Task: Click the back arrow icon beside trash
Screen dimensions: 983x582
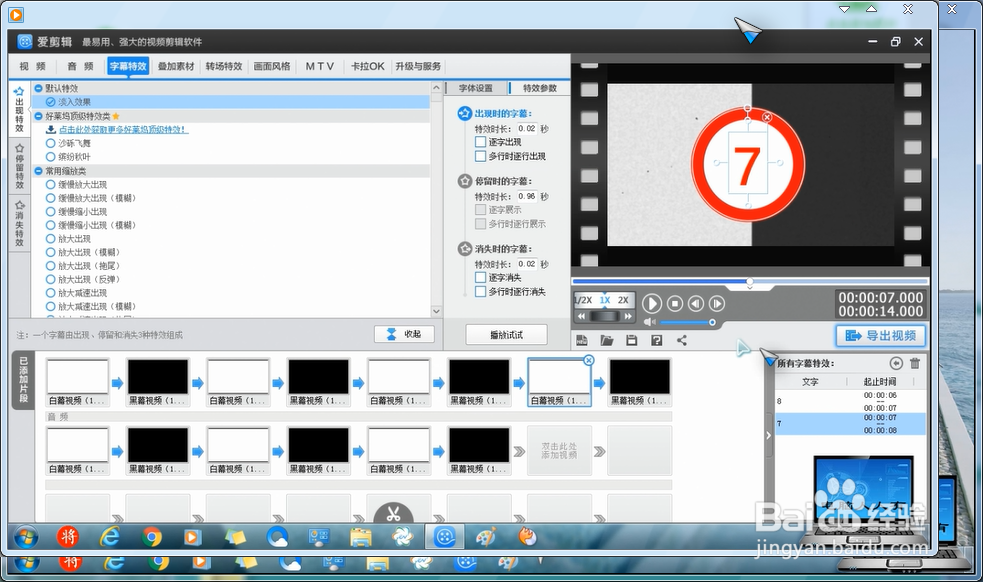Action: point(896,363)
